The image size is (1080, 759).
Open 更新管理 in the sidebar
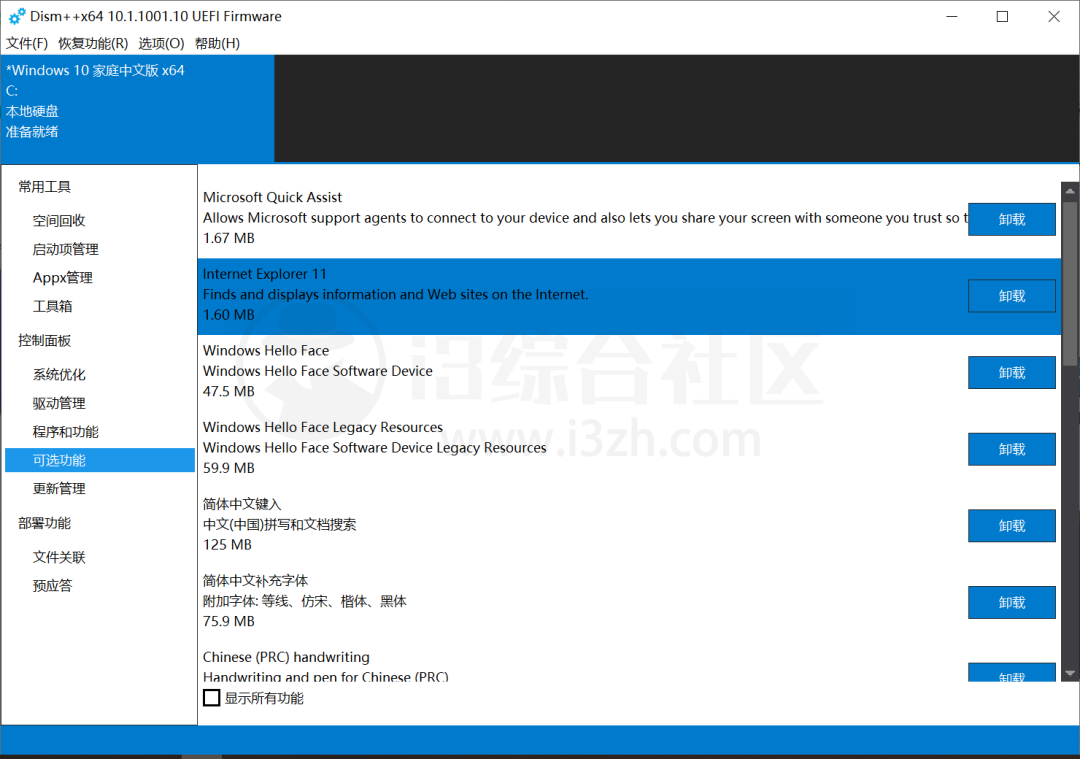pos(59,489)
